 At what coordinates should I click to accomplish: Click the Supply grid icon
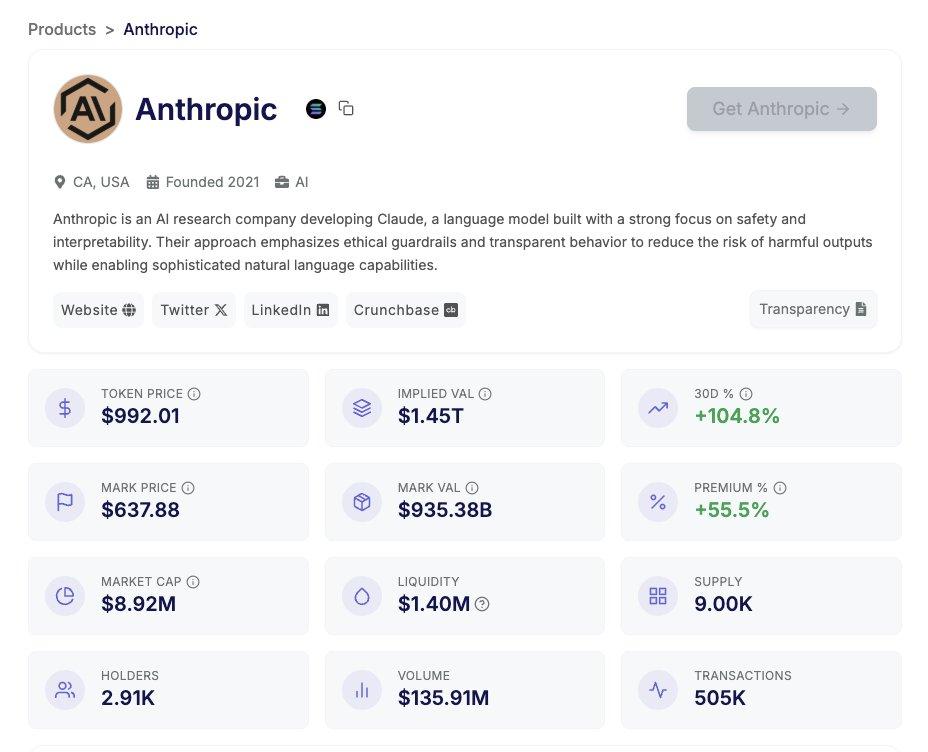tap(658, 596)
